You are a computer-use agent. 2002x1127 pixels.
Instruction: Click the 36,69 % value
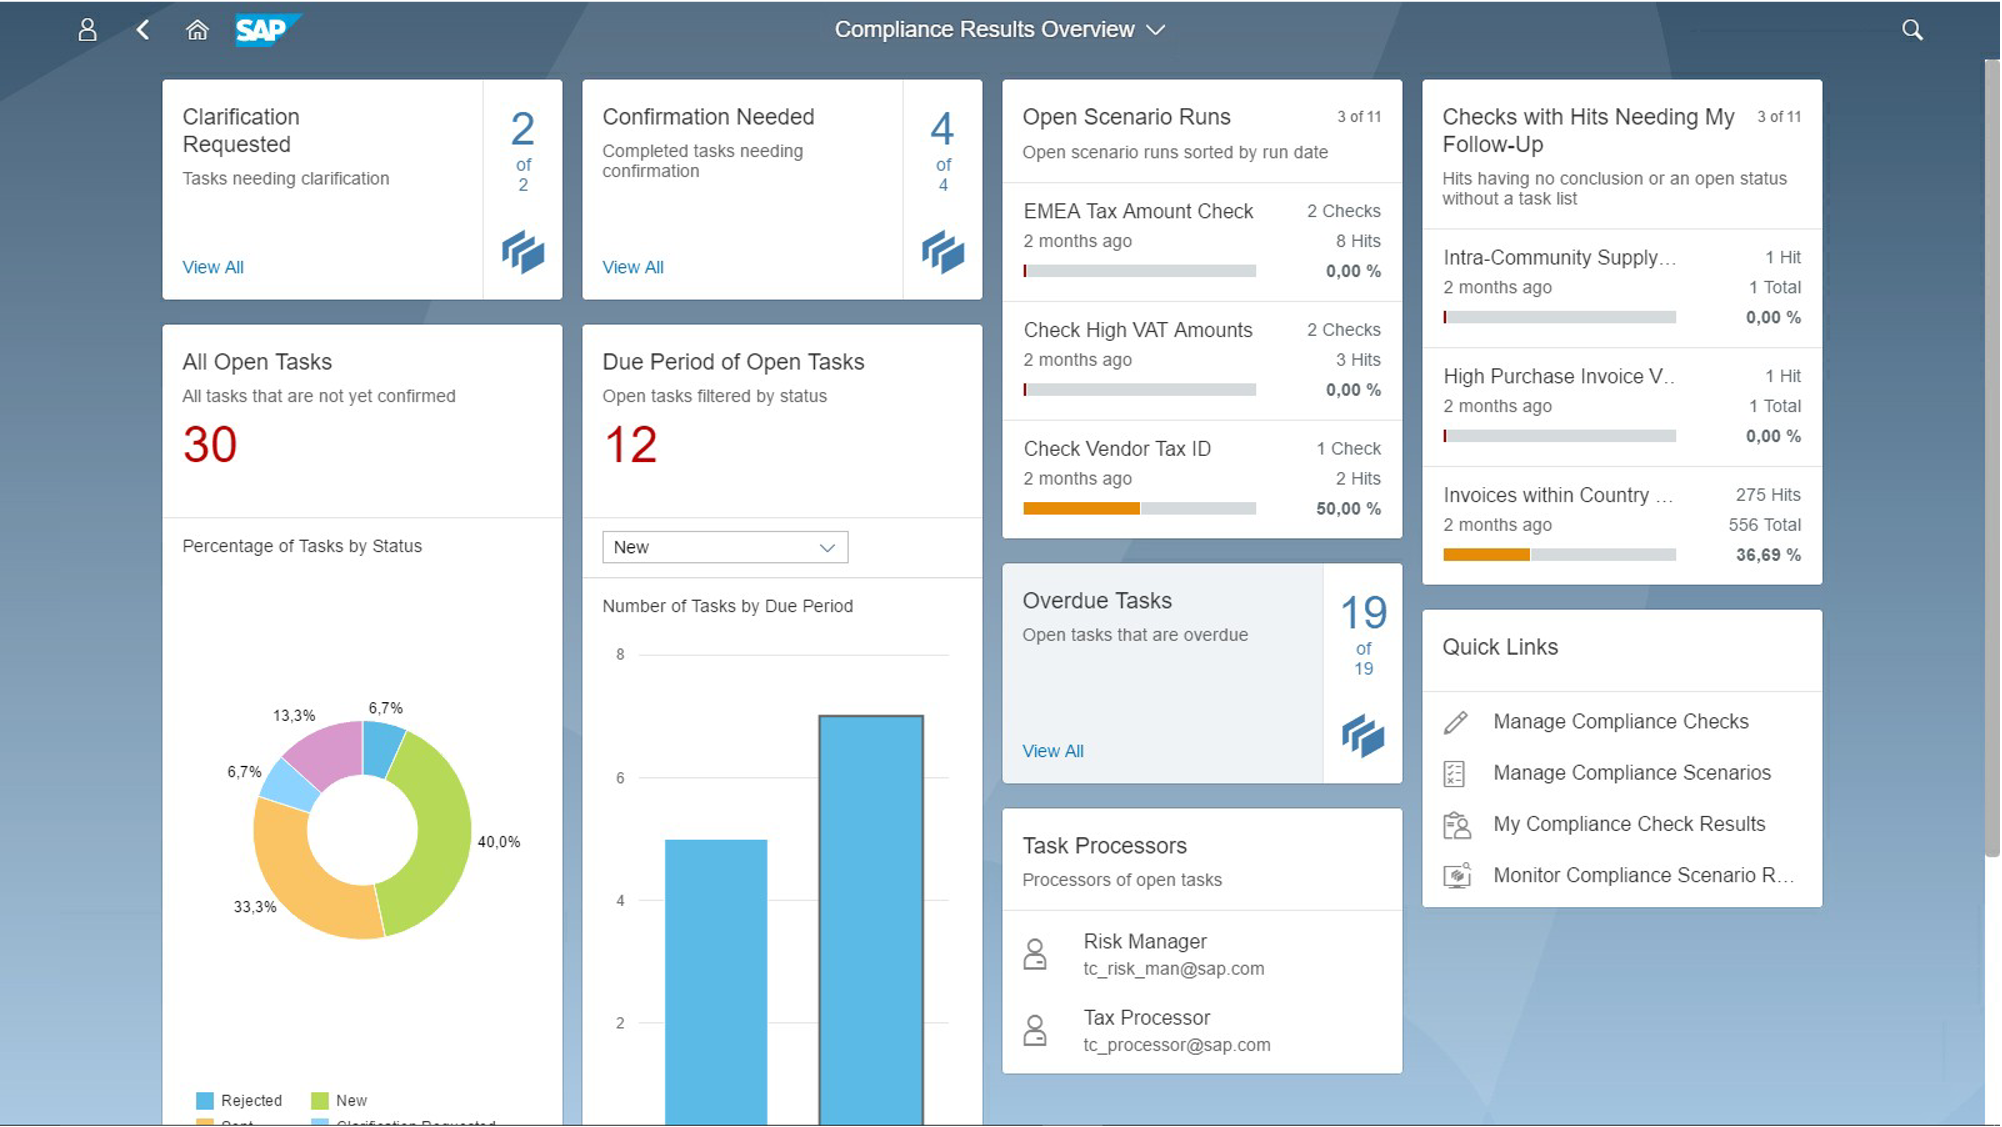coord(1768,555)
